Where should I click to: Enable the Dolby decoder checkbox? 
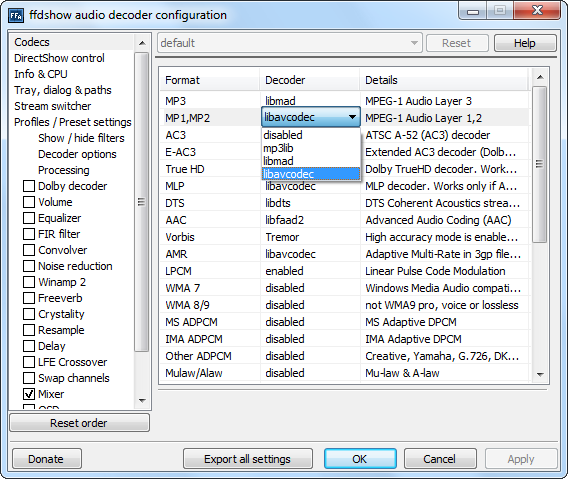click(29, 186)
